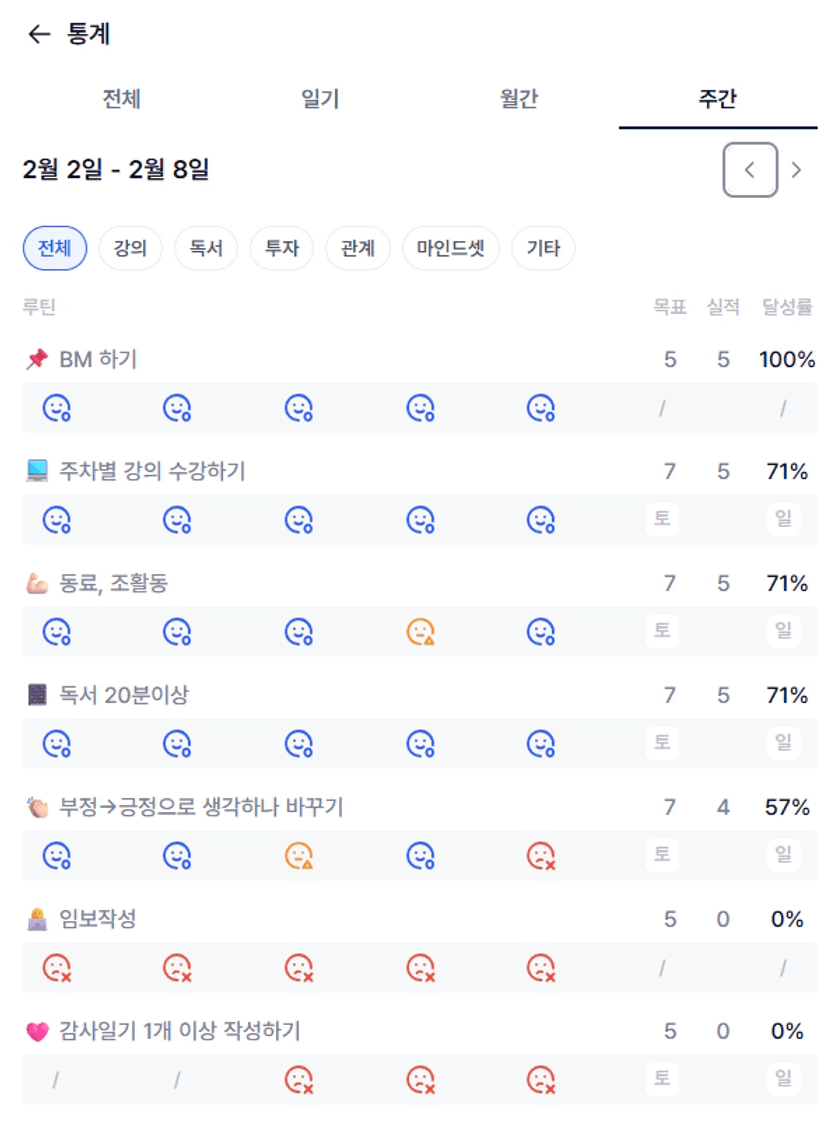Switch to the 월간 tab
Image resolution: width=827 pixels, height=1132 pixels.
coord(519,99)
